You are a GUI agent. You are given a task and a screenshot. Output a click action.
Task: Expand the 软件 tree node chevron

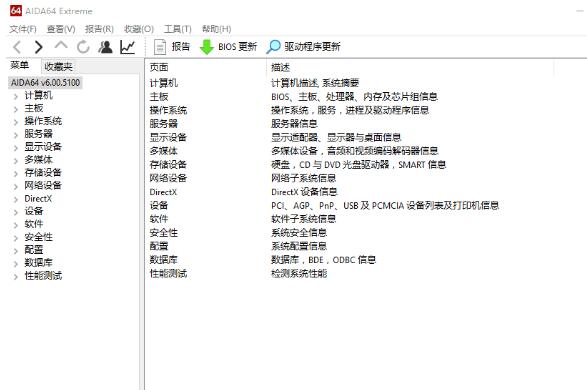pyautogui.click(x=16, y=225)
